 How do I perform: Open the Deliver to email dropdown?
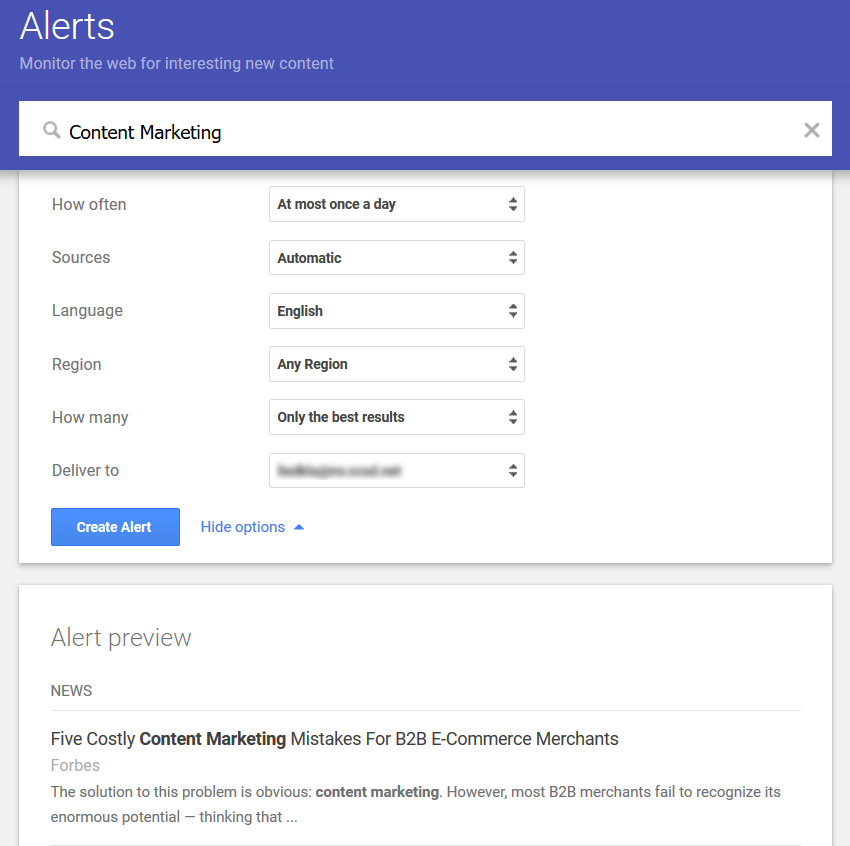[x=396, y=470]
